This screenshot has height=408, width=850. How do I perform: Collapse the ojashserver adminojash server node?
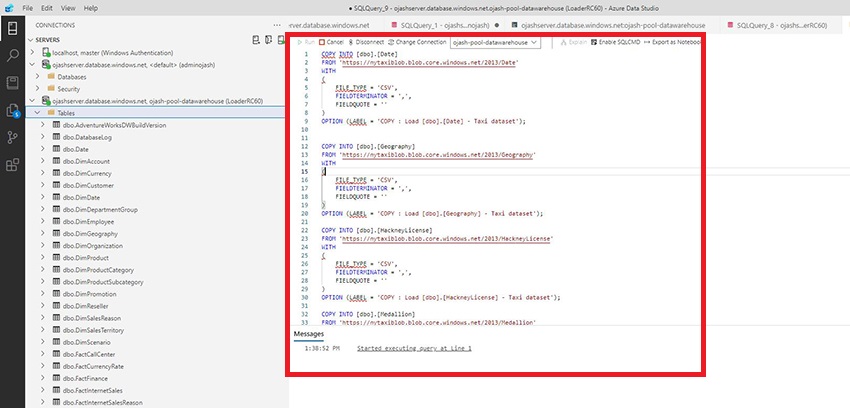[33, 64]
